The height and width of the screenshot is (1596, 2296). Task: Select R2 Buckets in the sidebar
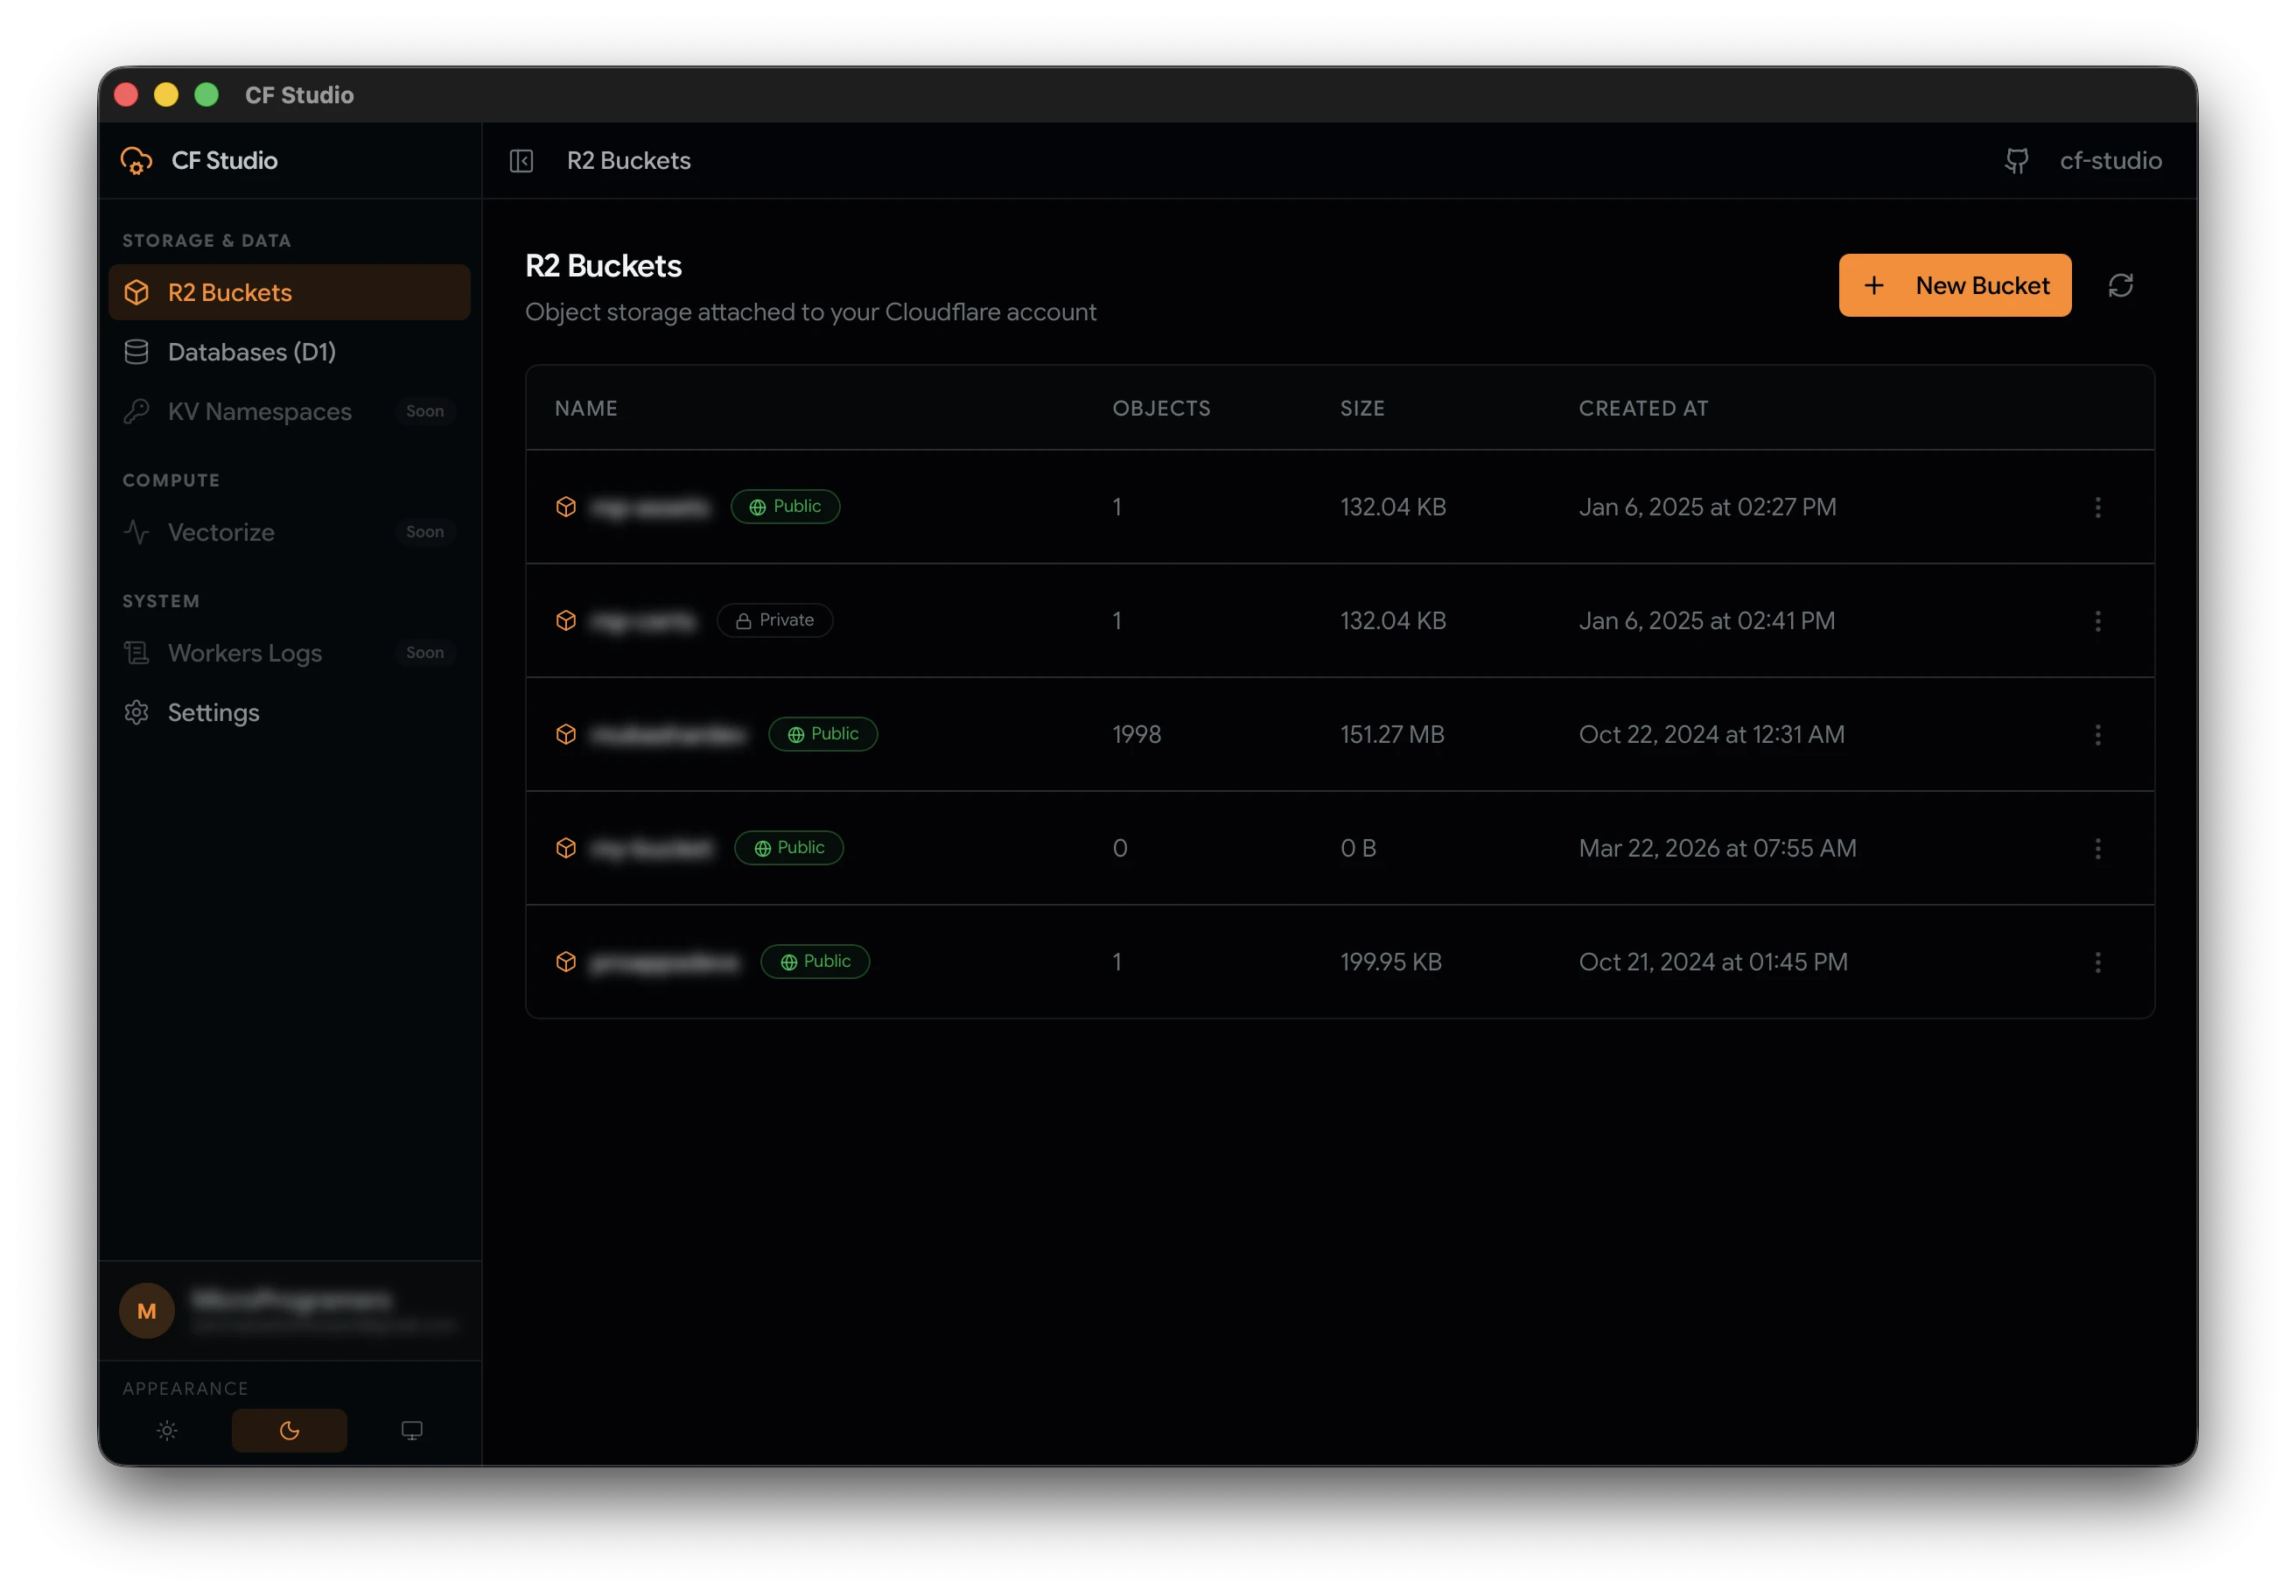(290, 292)
